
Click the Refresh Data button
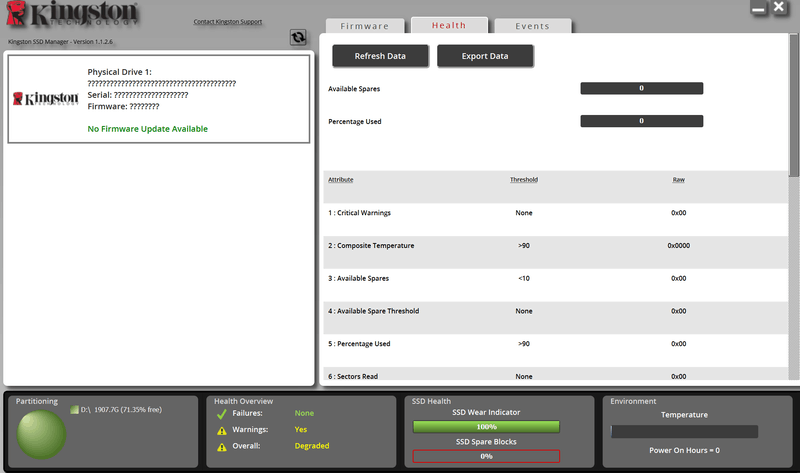tap(380, 56)
